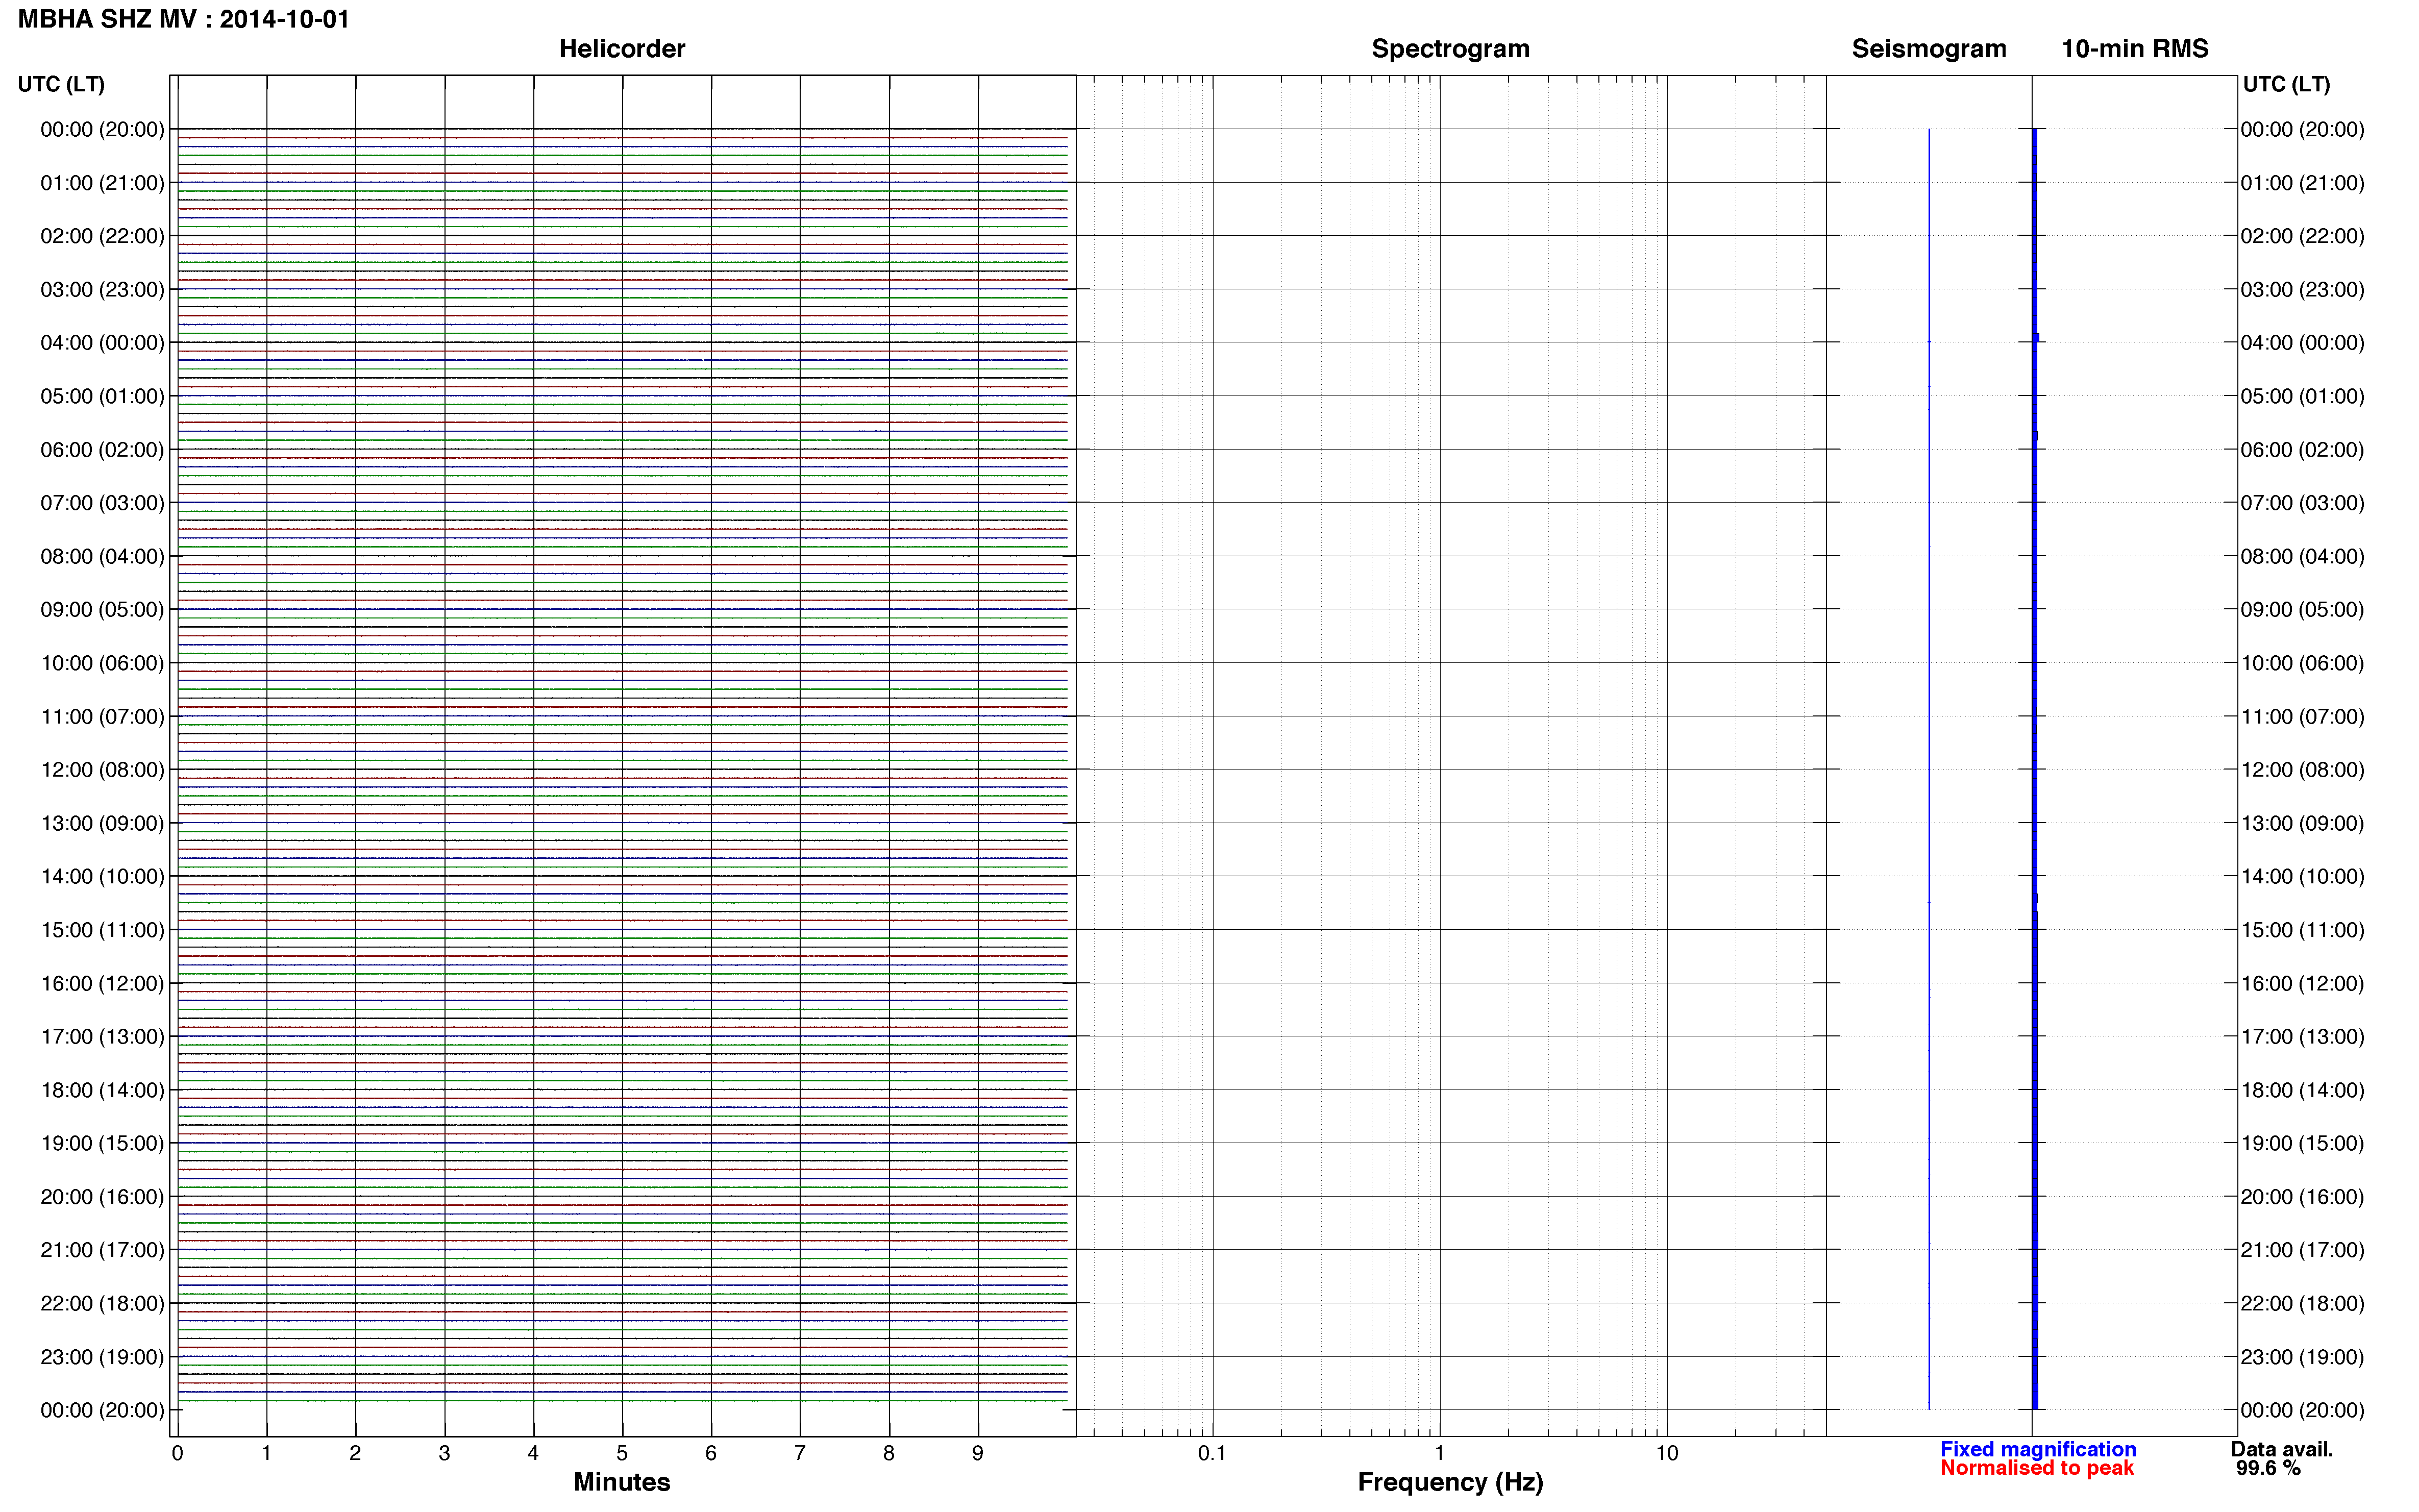Click left axis label '04:00 (00:00)'
The width and height of the screenshot is (2419, 1512).
click(x=102, y=343)
